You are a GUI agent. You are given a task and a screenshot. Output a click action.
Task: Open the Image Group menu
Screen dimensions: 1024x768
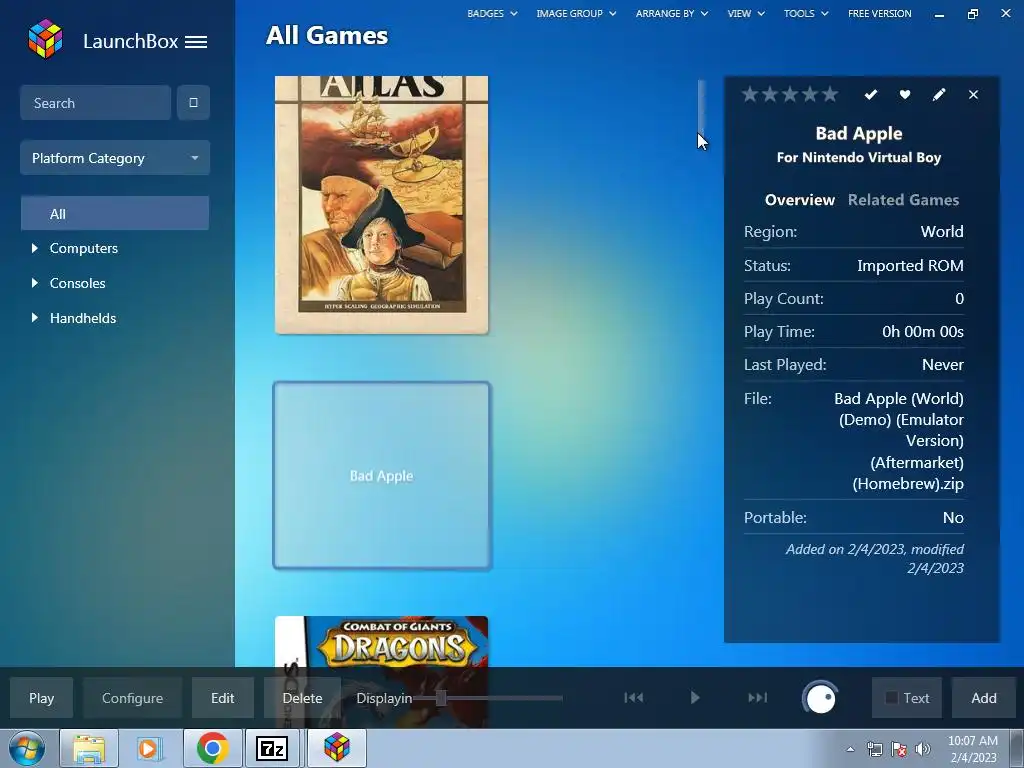coord(576,13)
